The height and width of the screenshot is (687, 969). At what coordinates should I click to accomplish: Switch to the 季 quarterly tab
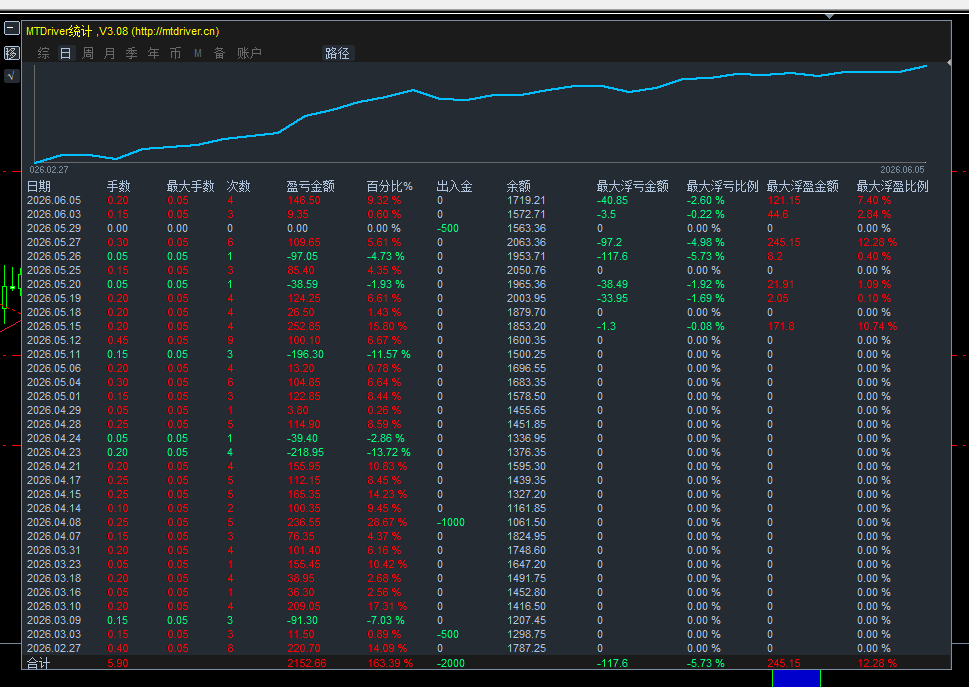click(x=132, y=53)
